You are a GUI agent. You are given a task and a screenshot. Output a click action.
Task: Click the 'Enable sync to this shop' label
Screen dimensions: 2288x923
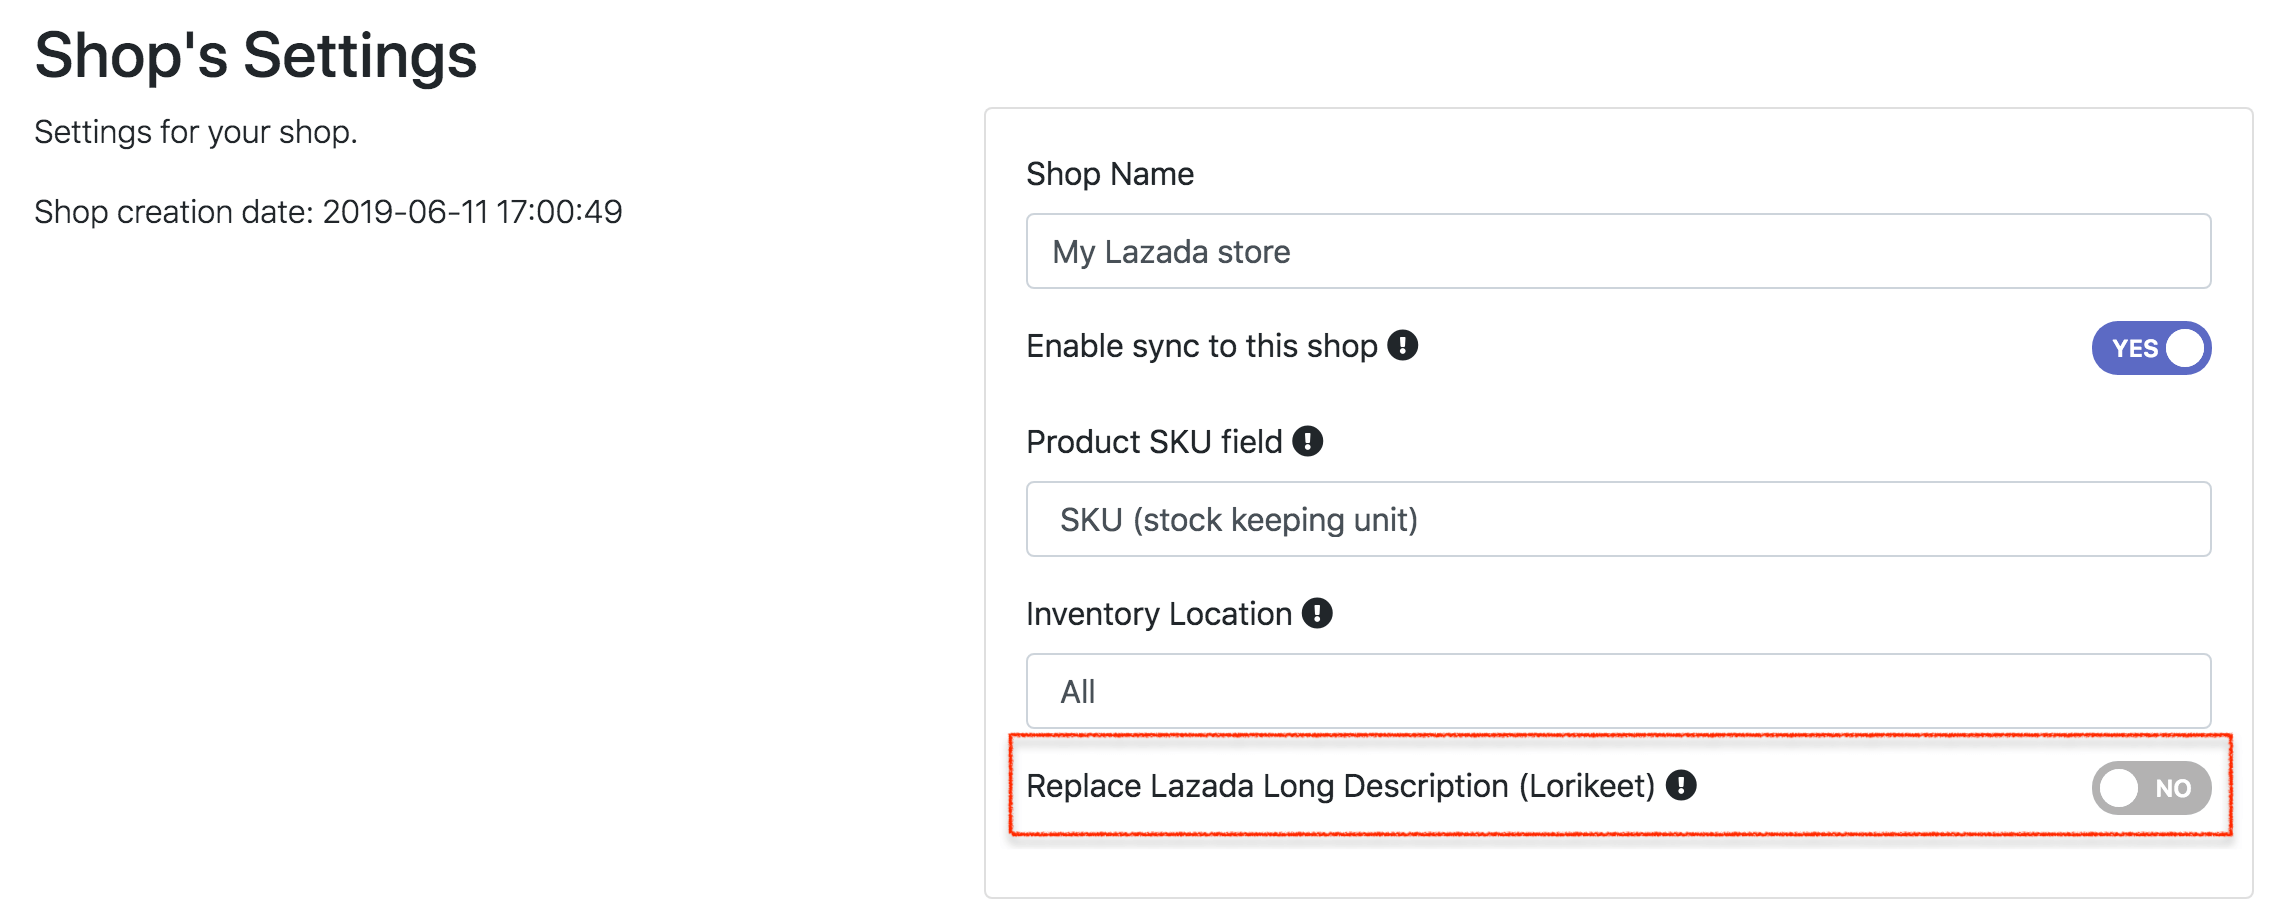(1201, 346)
